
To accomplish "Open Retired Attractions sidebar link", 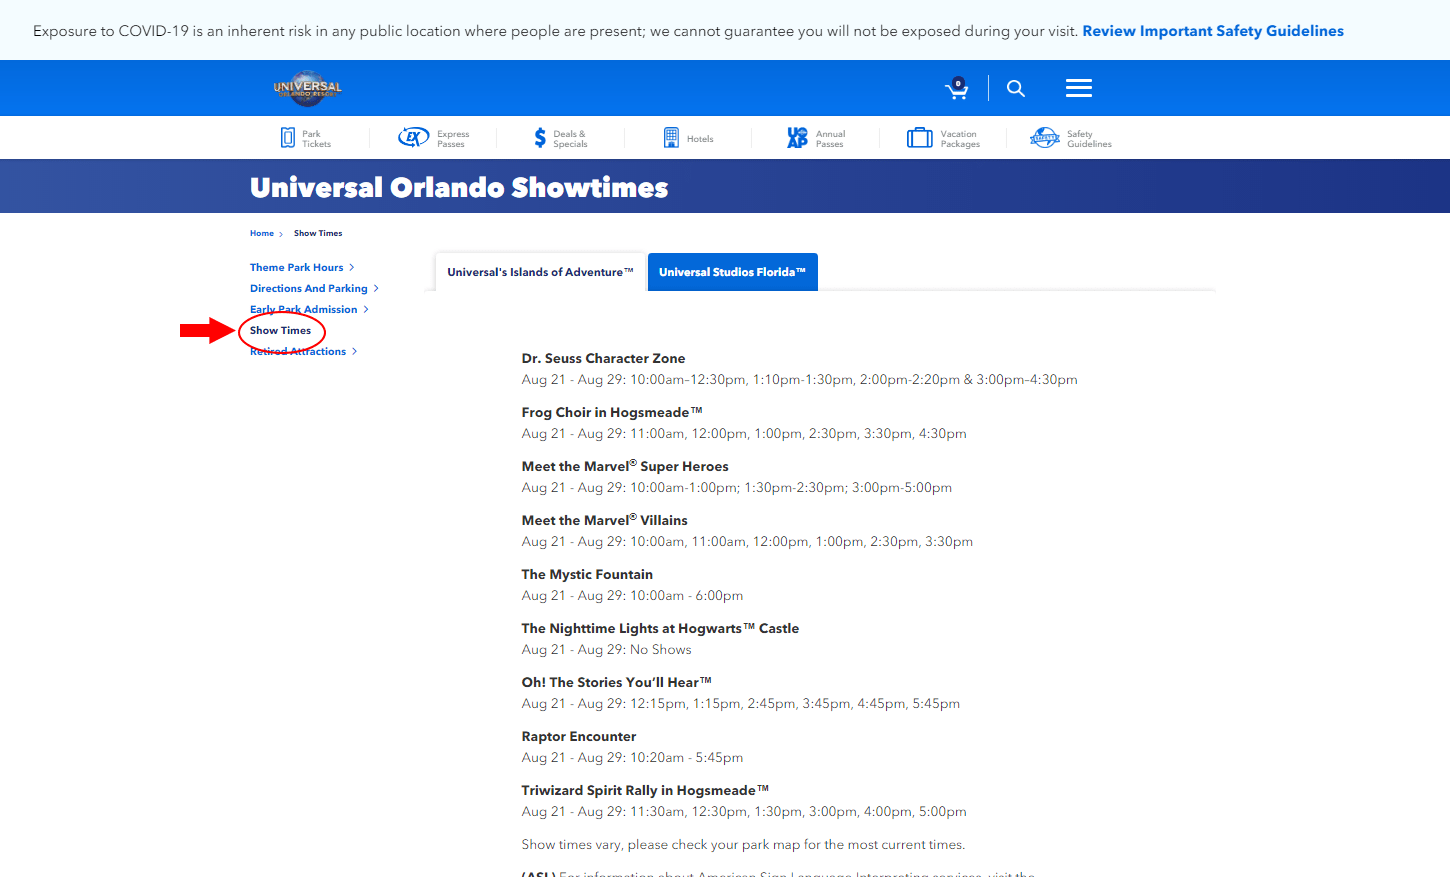I will 298,351.
